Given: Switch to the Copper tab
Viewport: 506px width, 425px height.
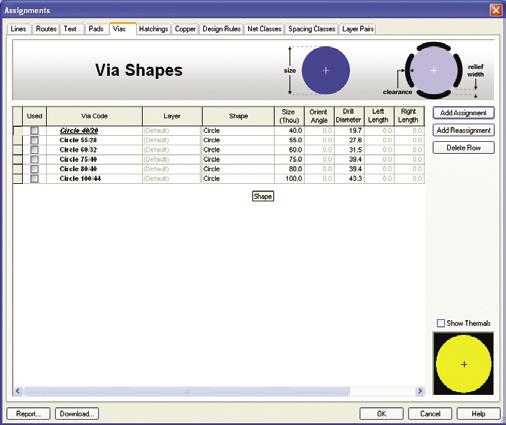Looking at the screenshot, I should pos(185,29).
